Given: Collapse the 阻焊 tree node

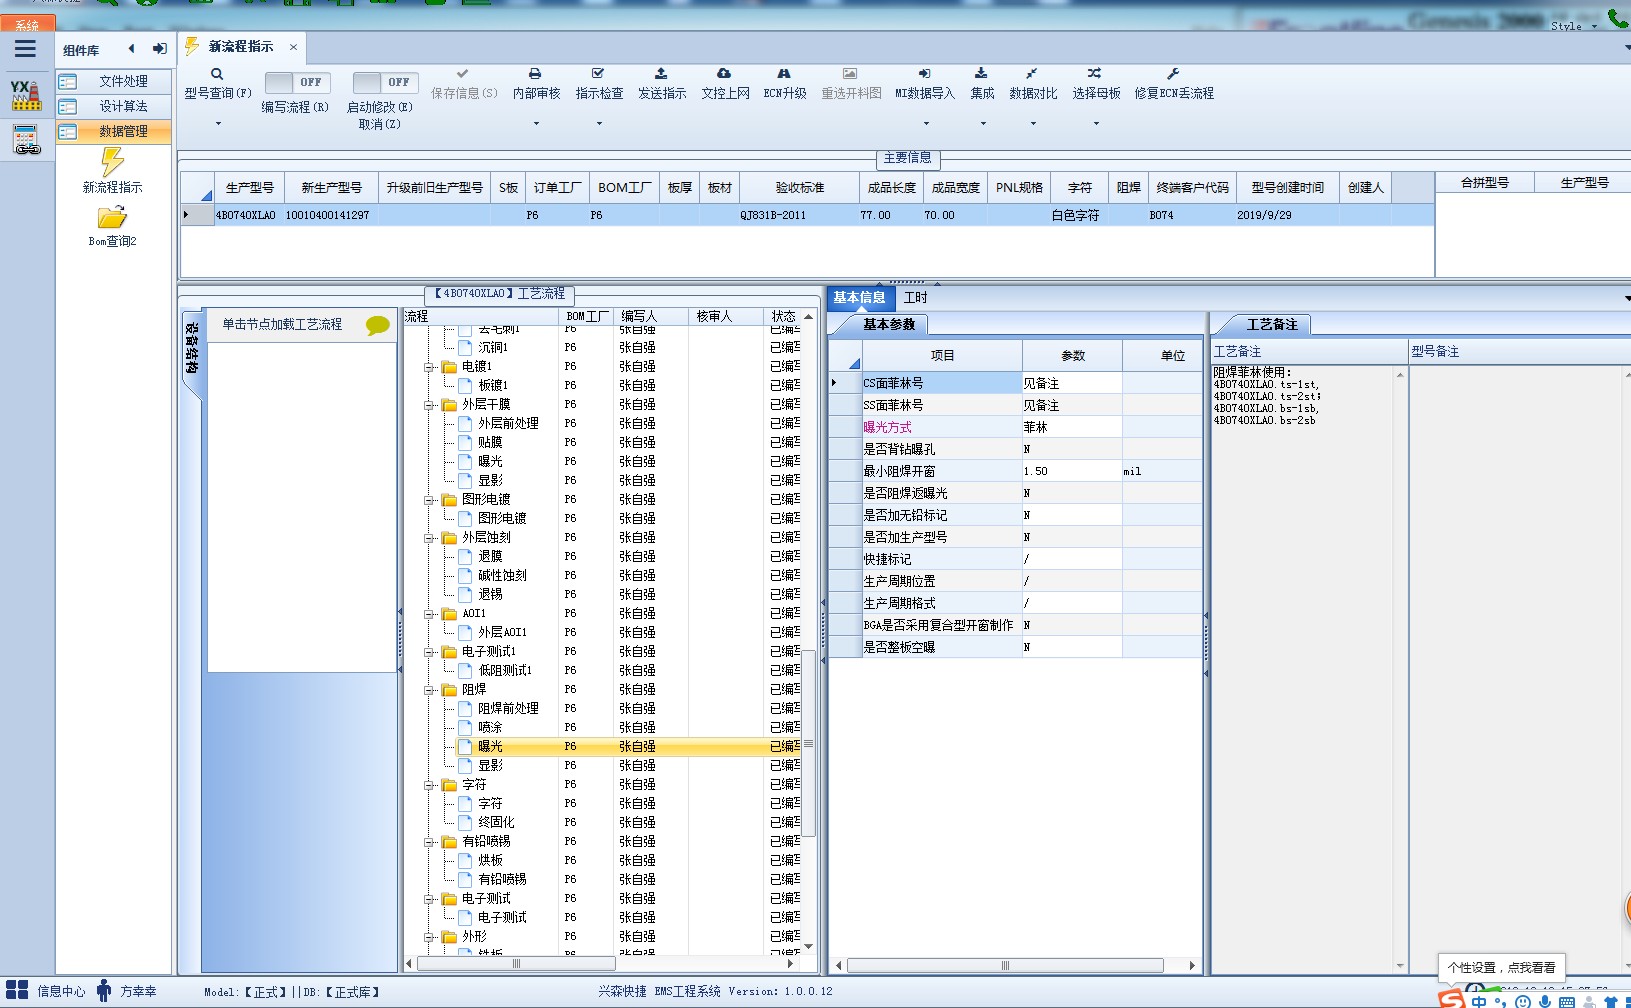Looking at the screenshot, I should (429, 690).
